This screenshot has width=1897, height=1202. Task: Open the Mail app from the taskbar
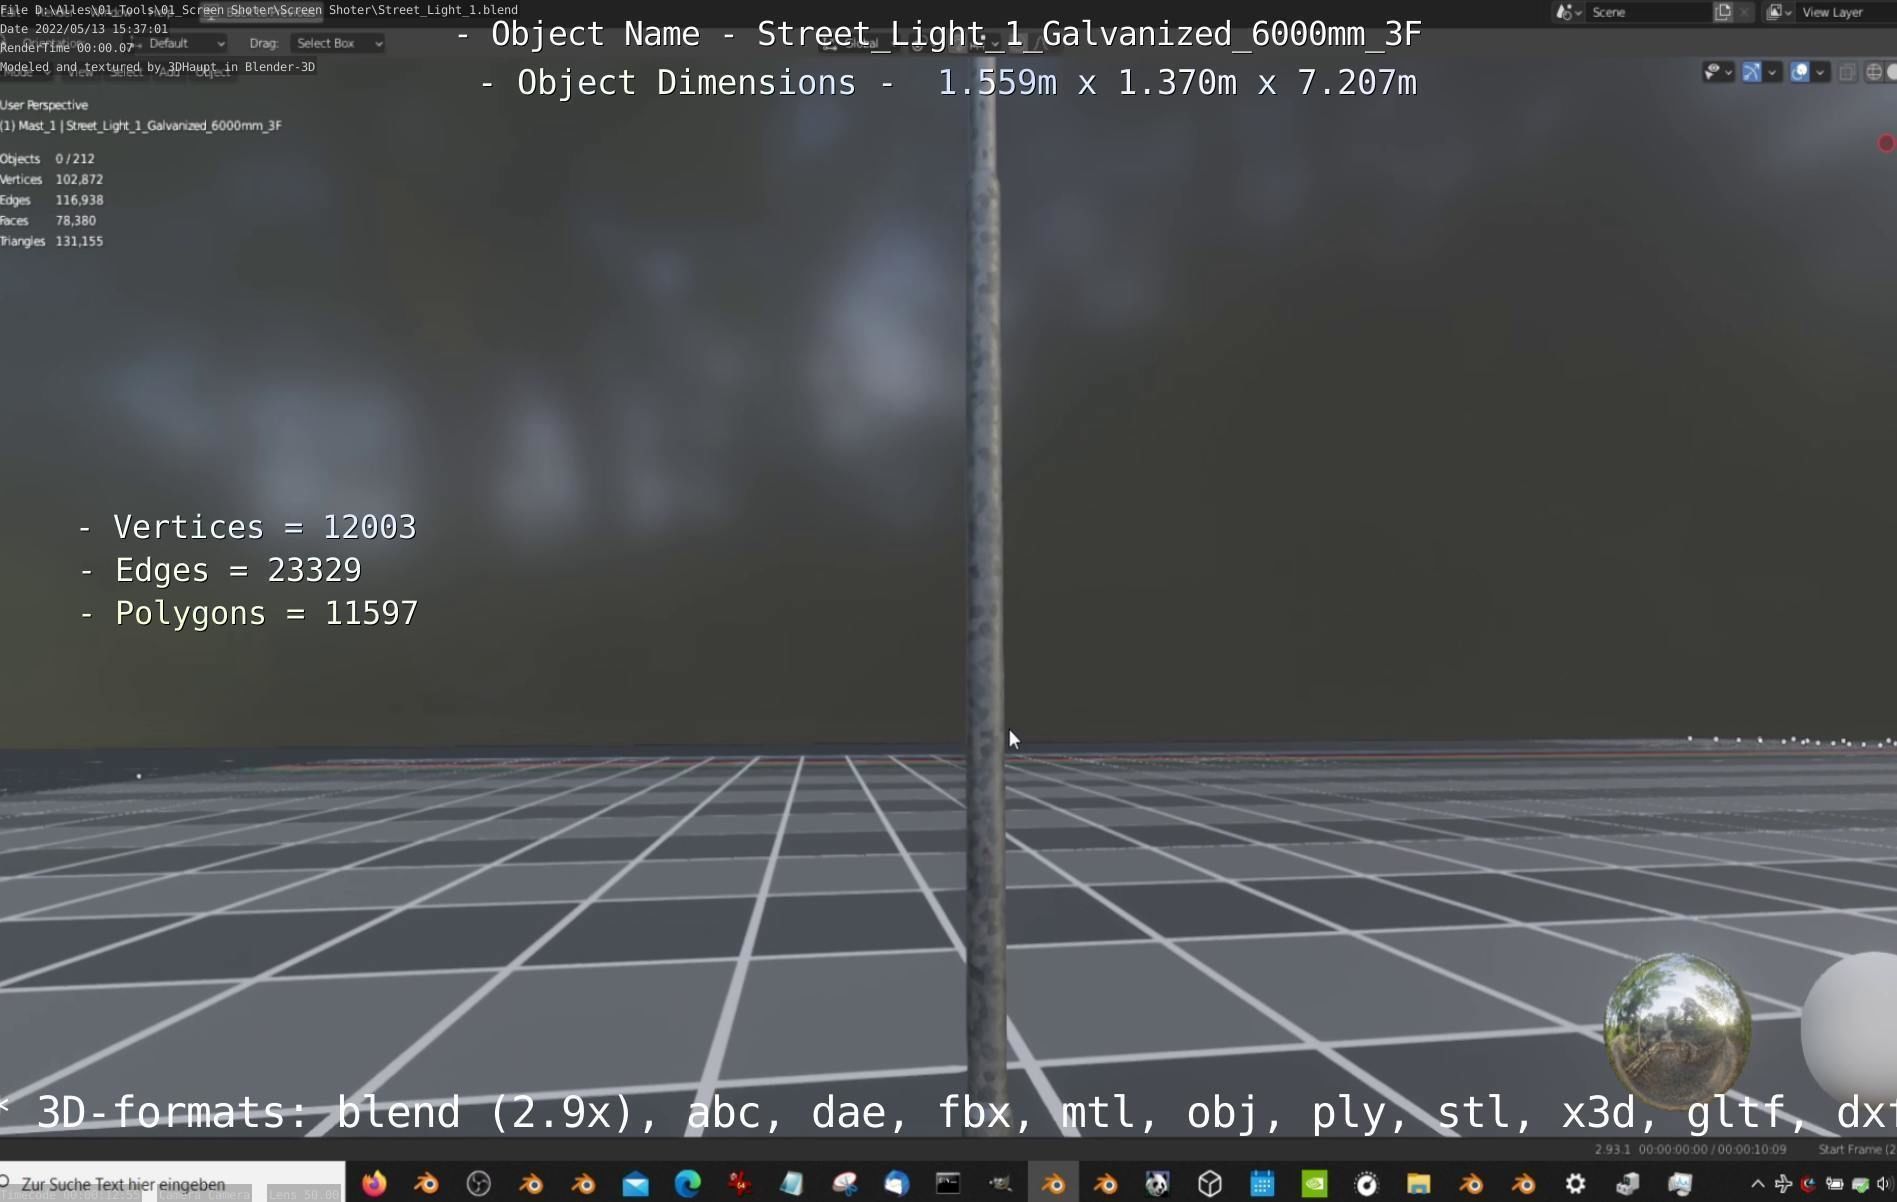coord(635,1184)
